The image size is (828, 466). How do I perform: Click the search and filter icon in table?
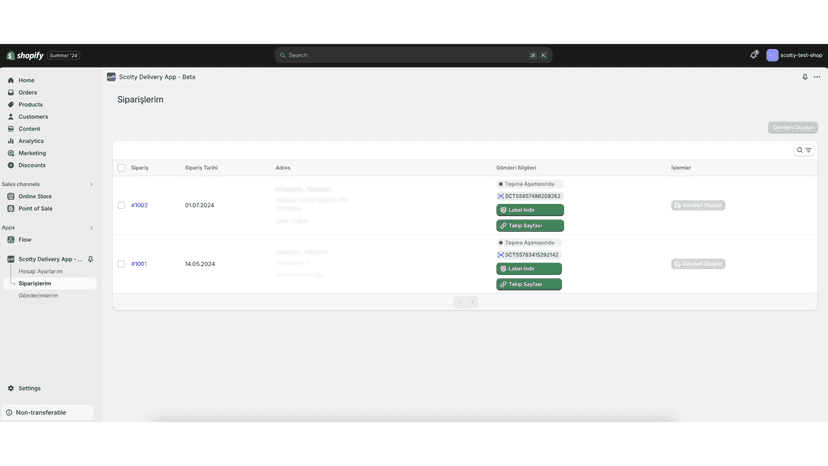click(804, 150)
